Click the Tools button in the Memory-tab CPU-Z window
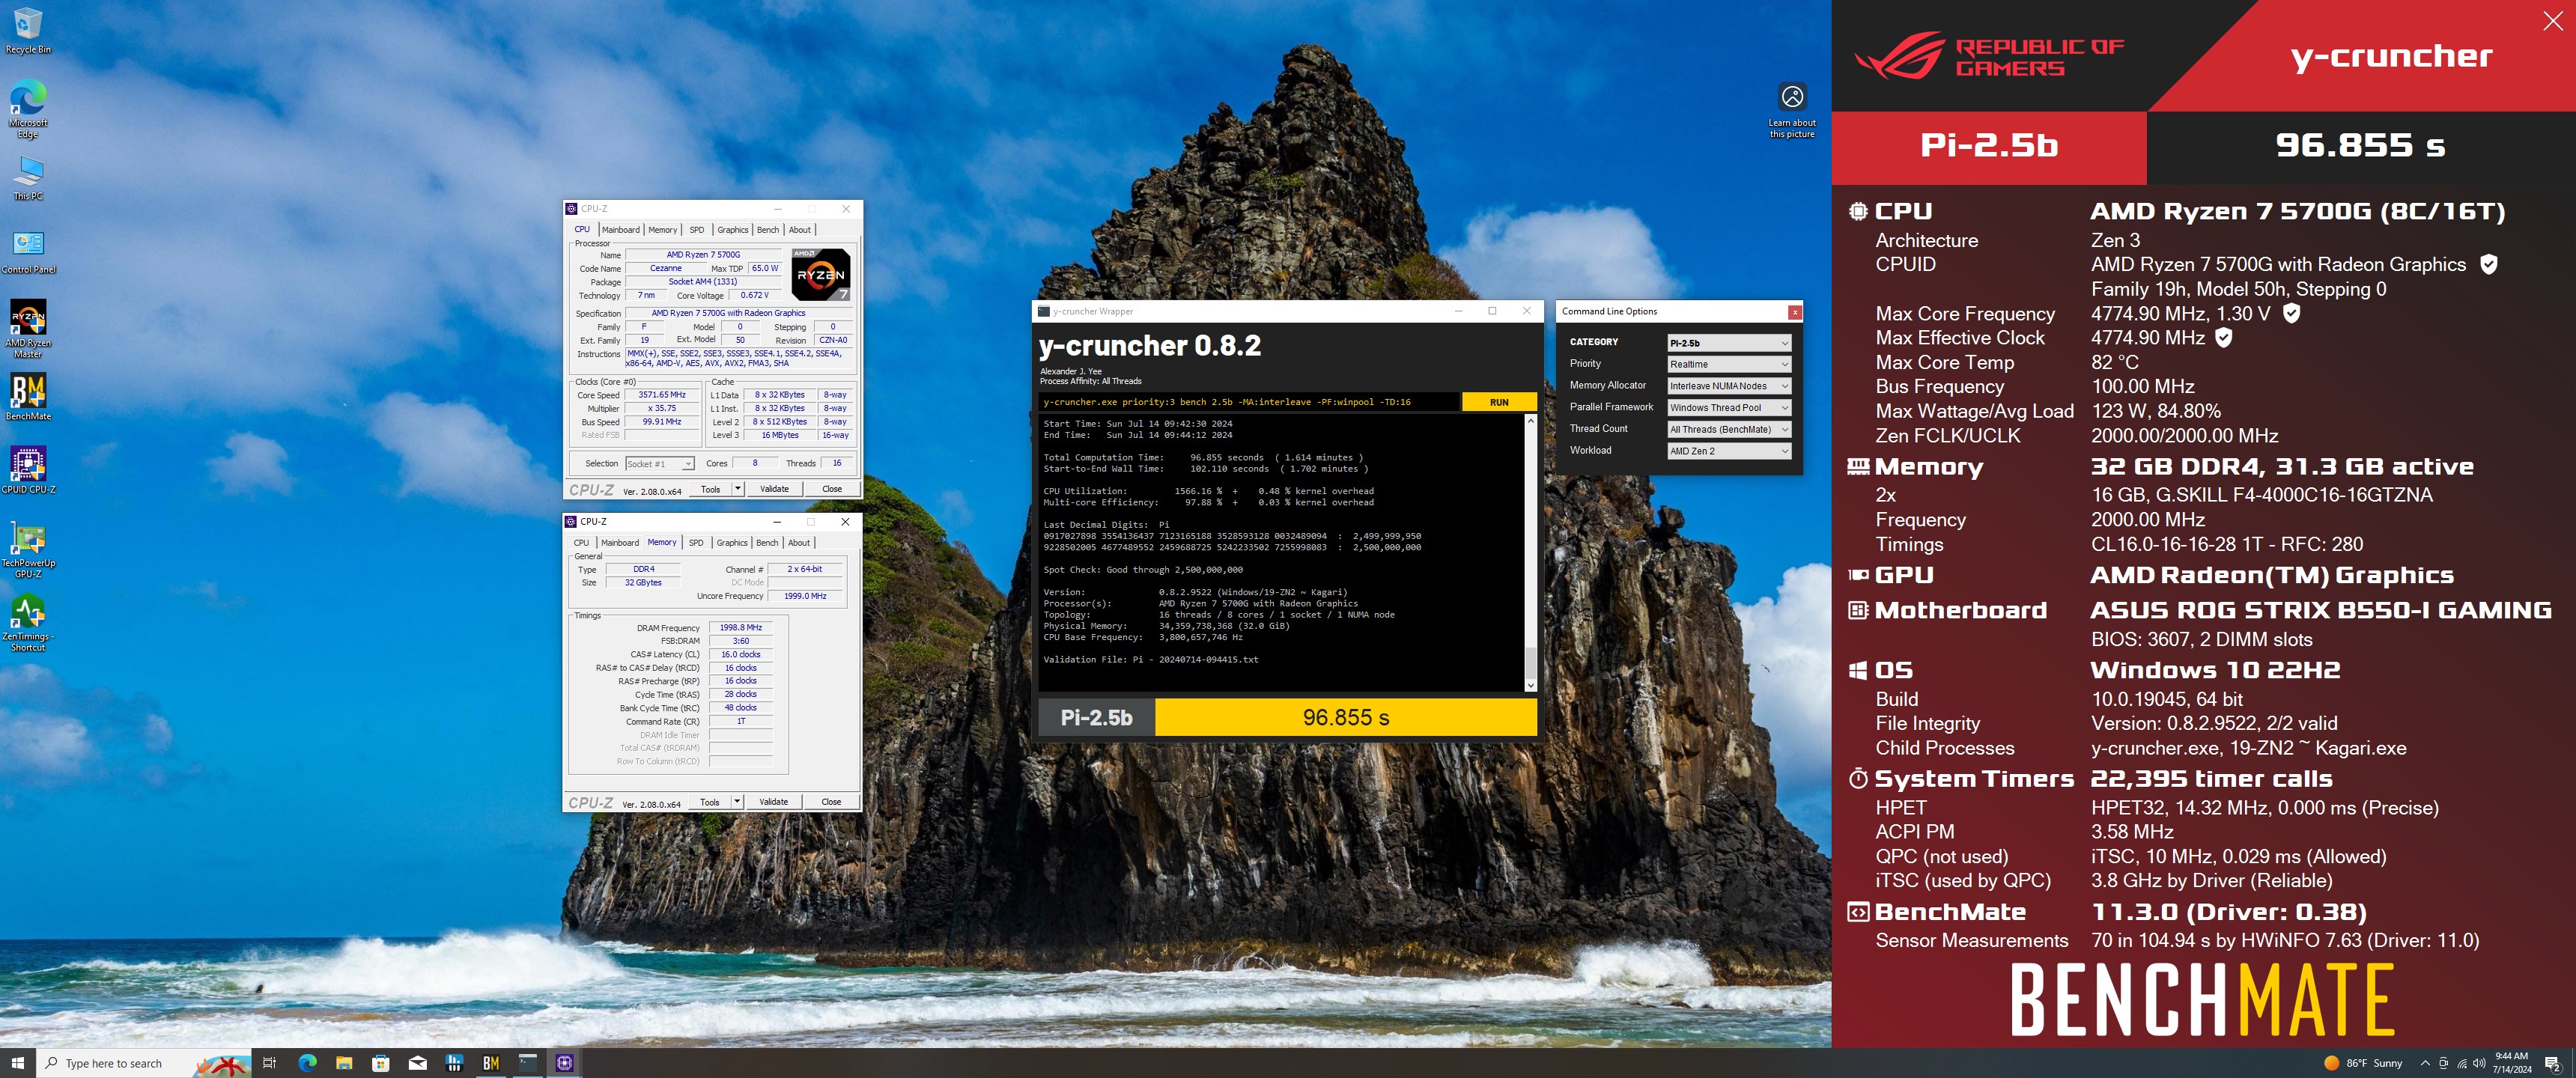The image size is (2576, 1078). 710,802
